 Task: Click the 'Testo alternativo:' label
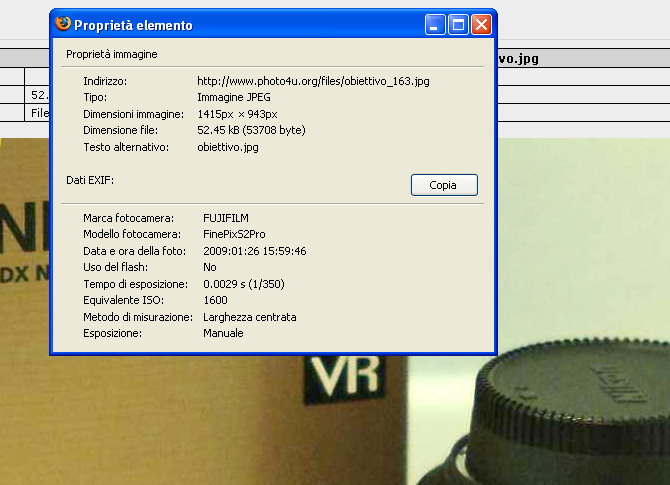pyautogui.click(x=126, y=147)
